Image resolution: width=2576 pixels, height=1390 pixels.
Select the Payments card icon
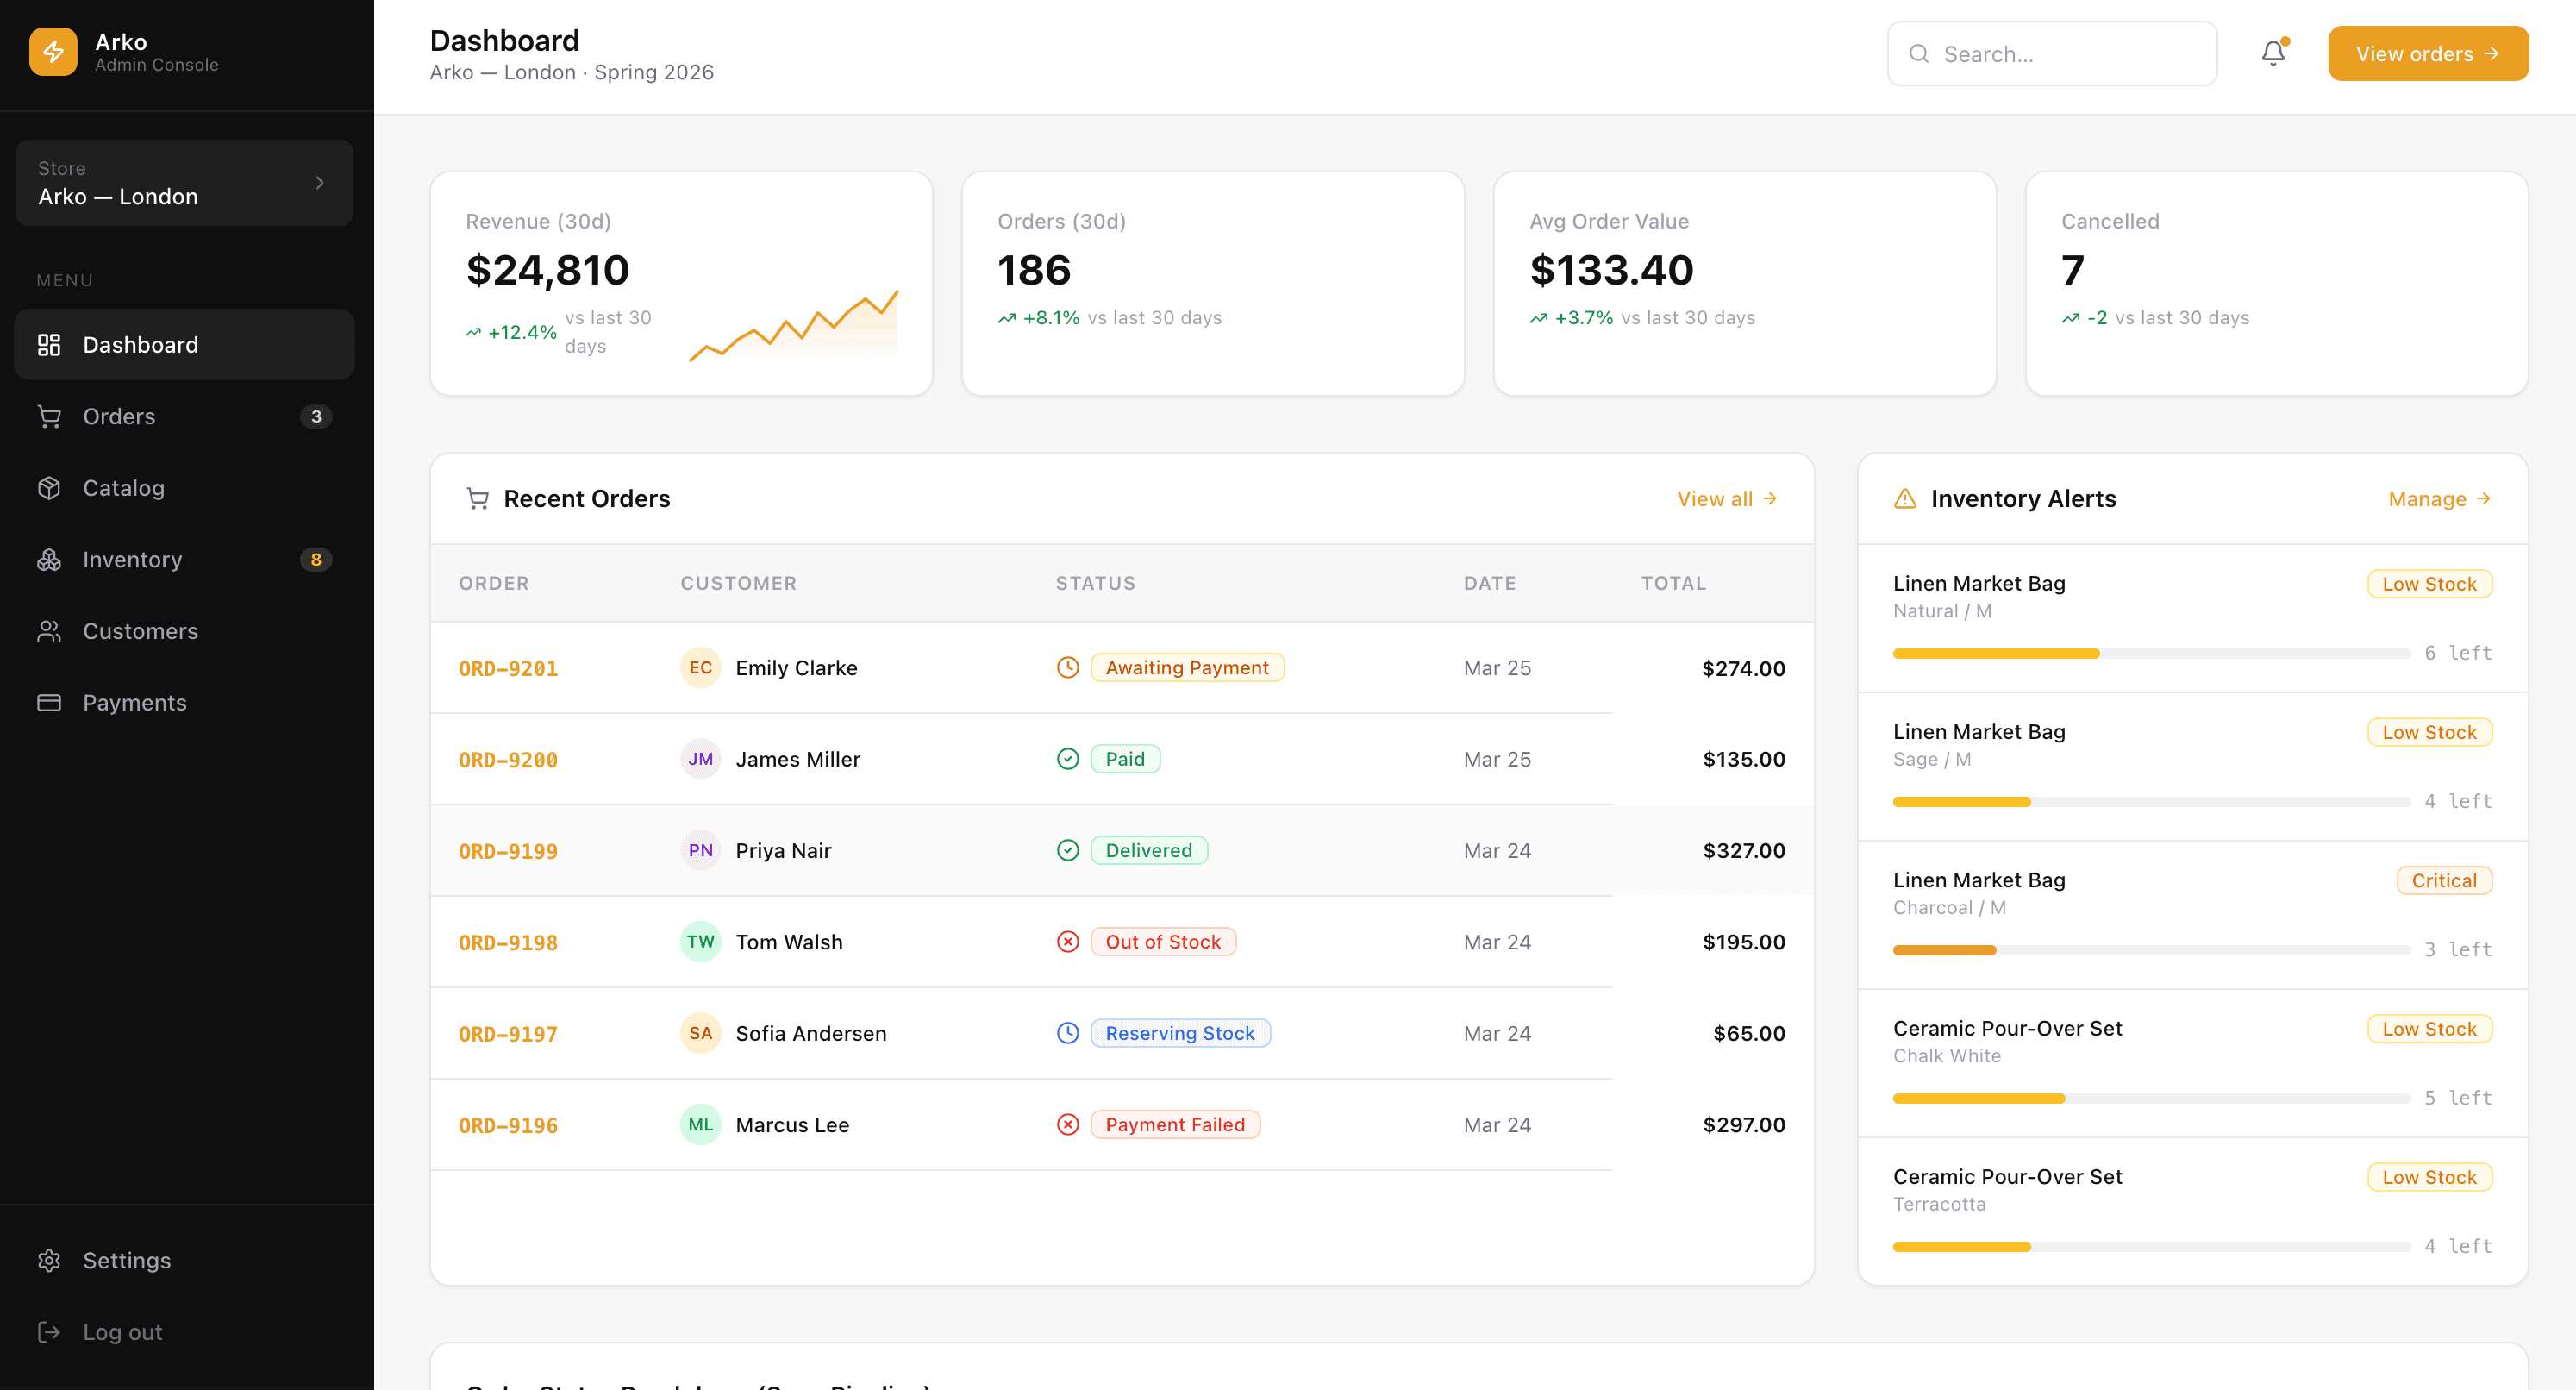point(49,702)
